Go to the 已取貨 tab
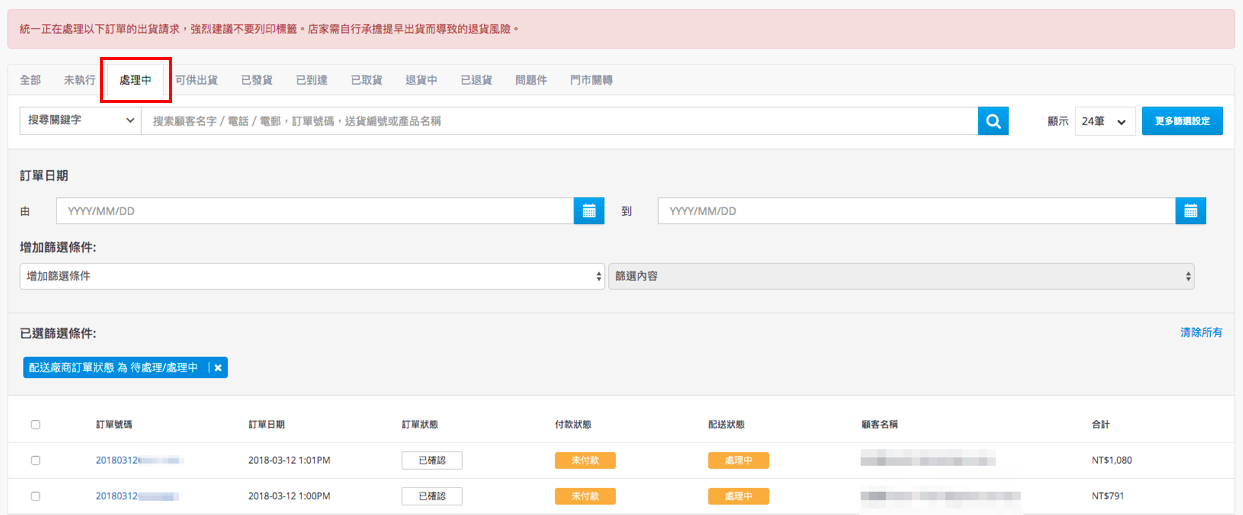This screenshot has width=1243, height=515. click(x=367, y=80)
